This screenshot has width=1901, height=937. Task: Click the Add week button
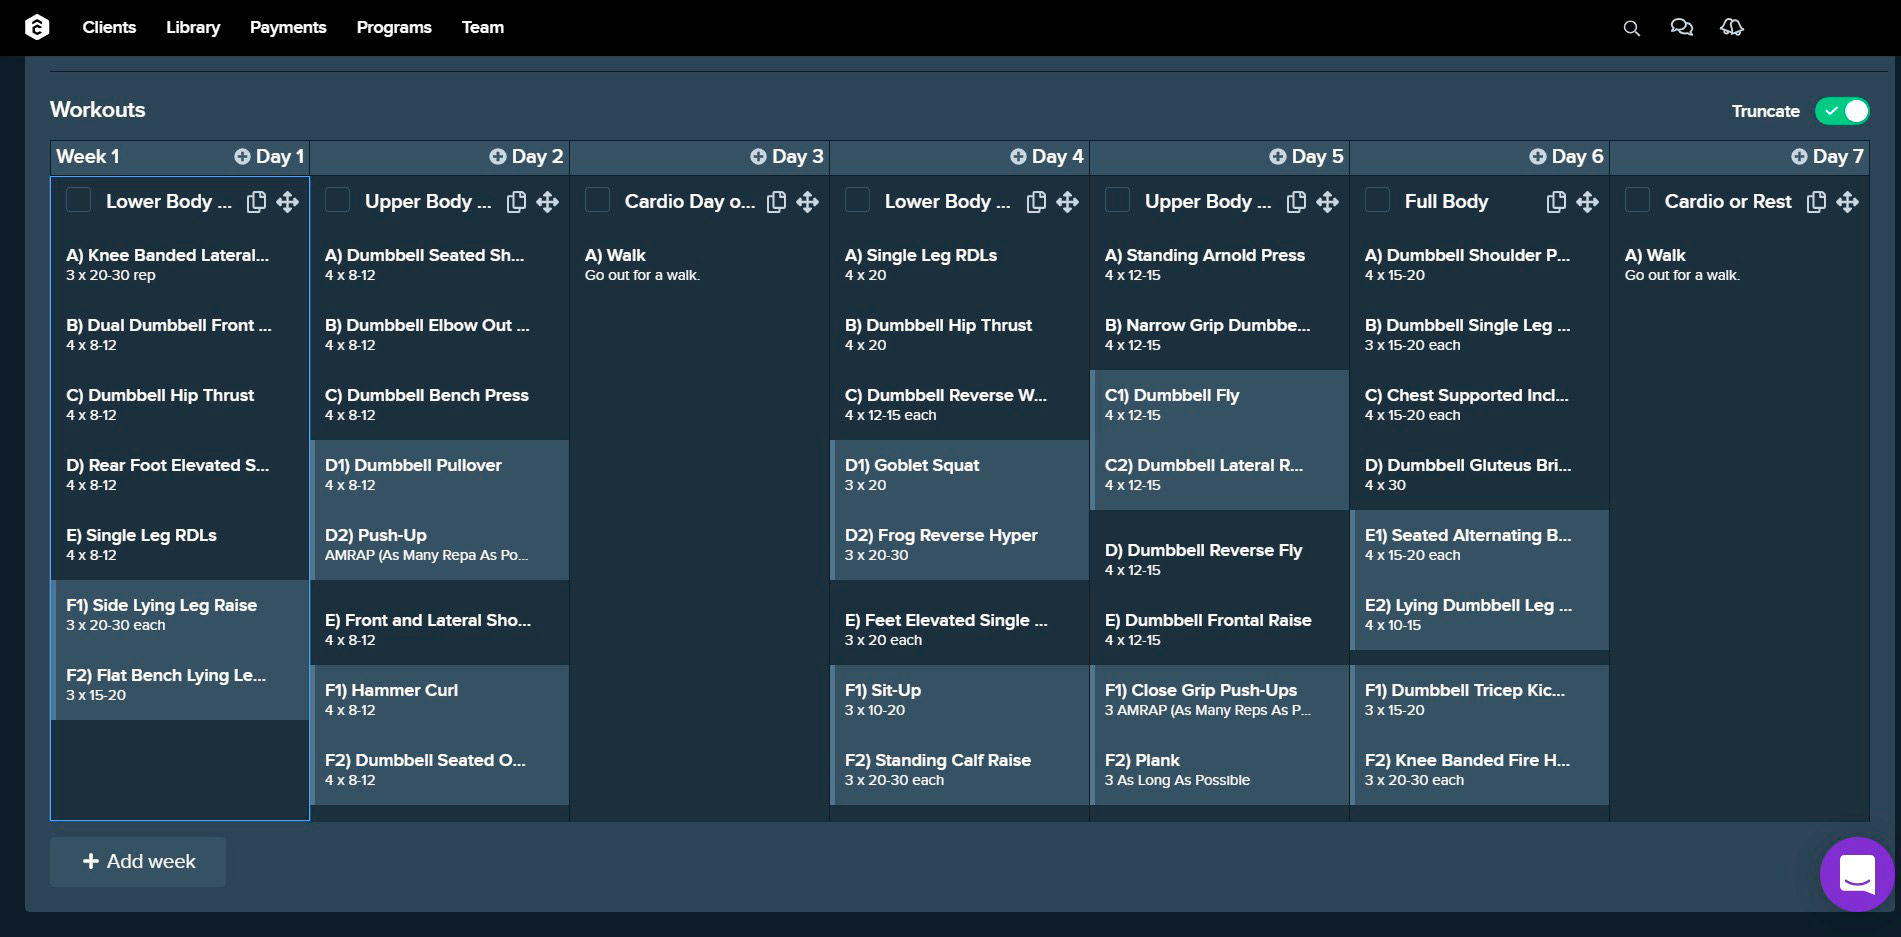(138, 862)
